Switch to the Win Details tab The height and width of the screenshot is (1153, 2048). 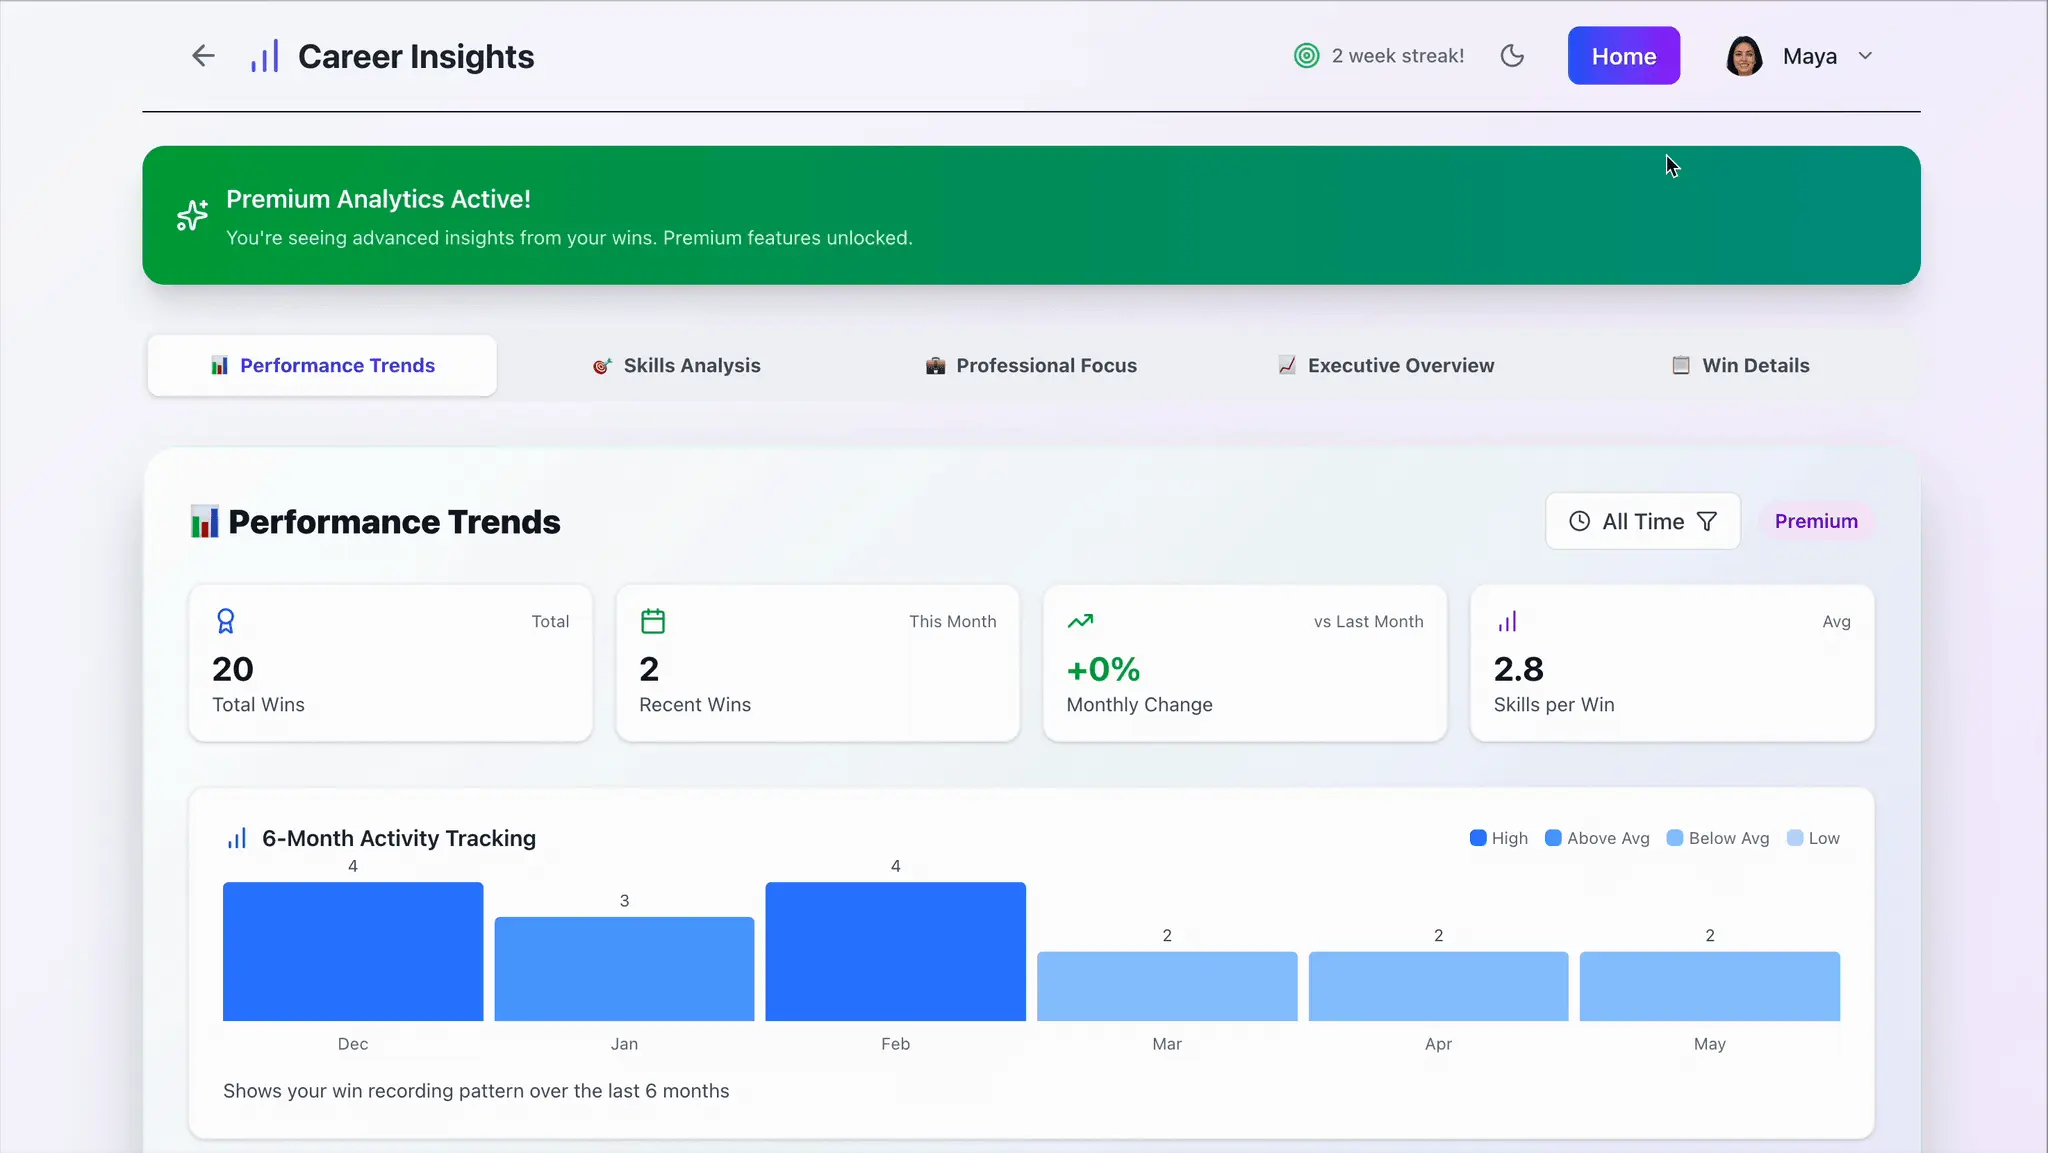[x=1741, y=366]
